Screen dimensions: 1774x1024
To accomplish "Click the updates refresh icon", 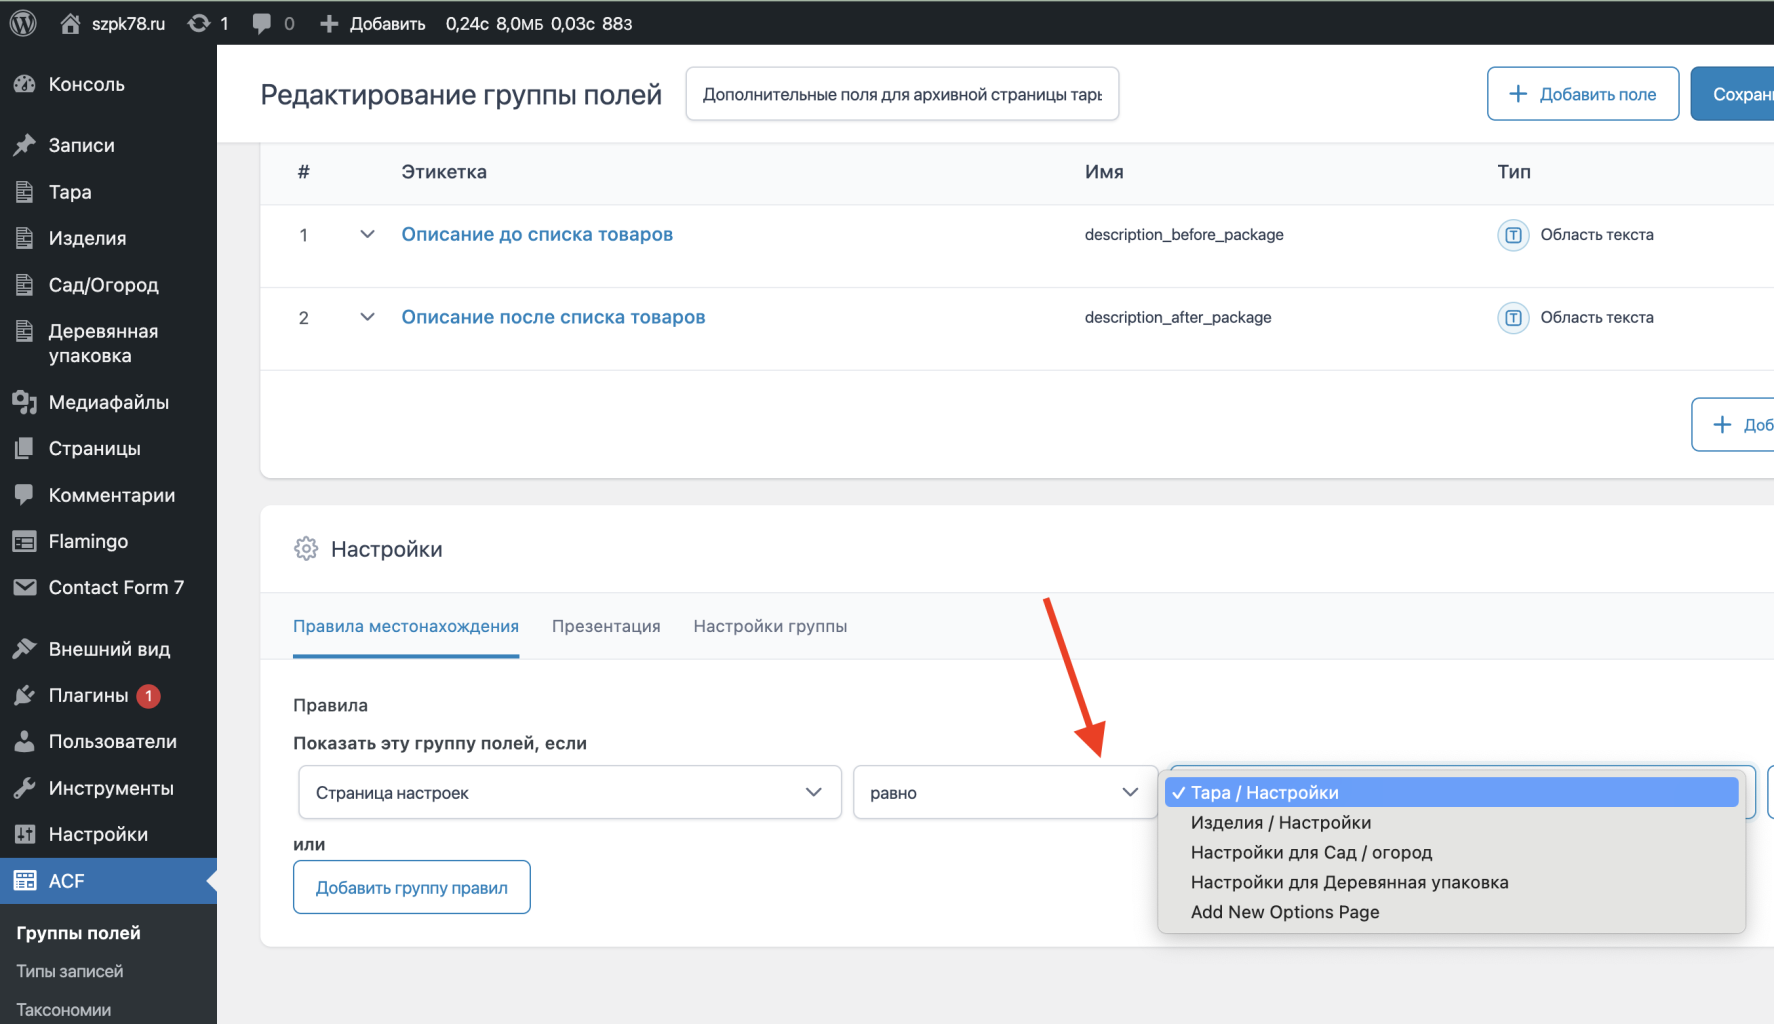I will pos(199,23).
